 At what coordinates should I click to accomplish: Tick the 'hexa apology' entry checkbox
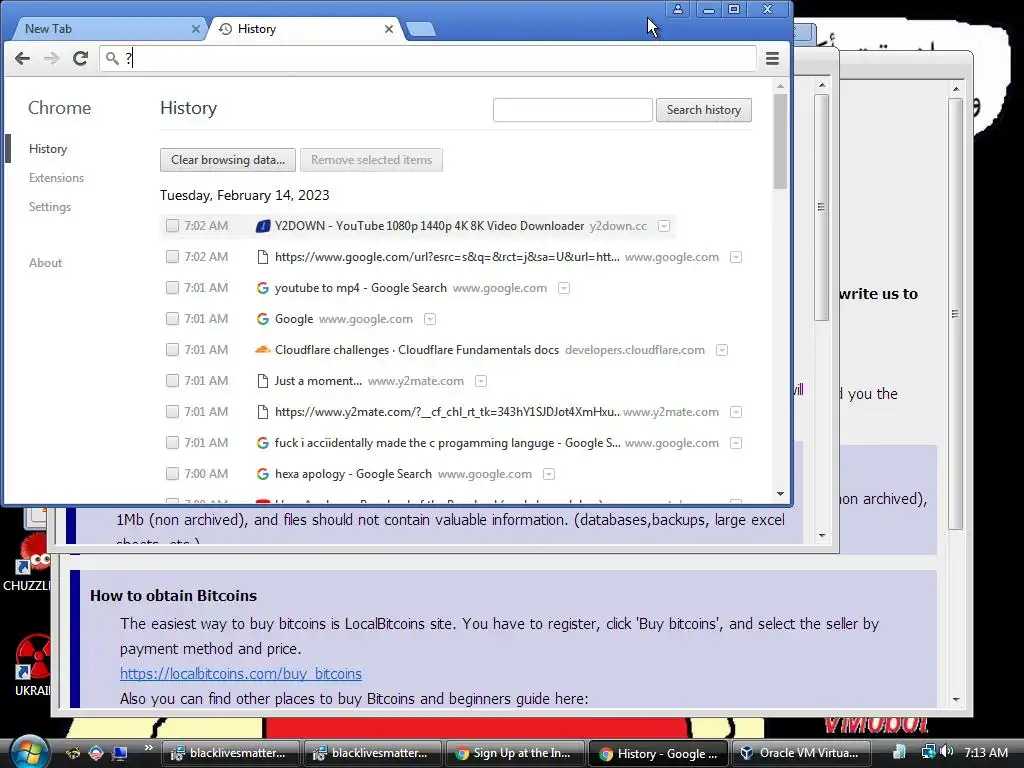[x=172, y=474]
